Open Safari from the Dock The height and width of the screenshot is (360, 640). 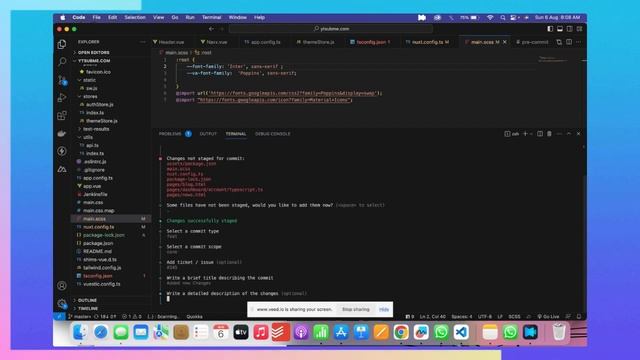[100, 332]
